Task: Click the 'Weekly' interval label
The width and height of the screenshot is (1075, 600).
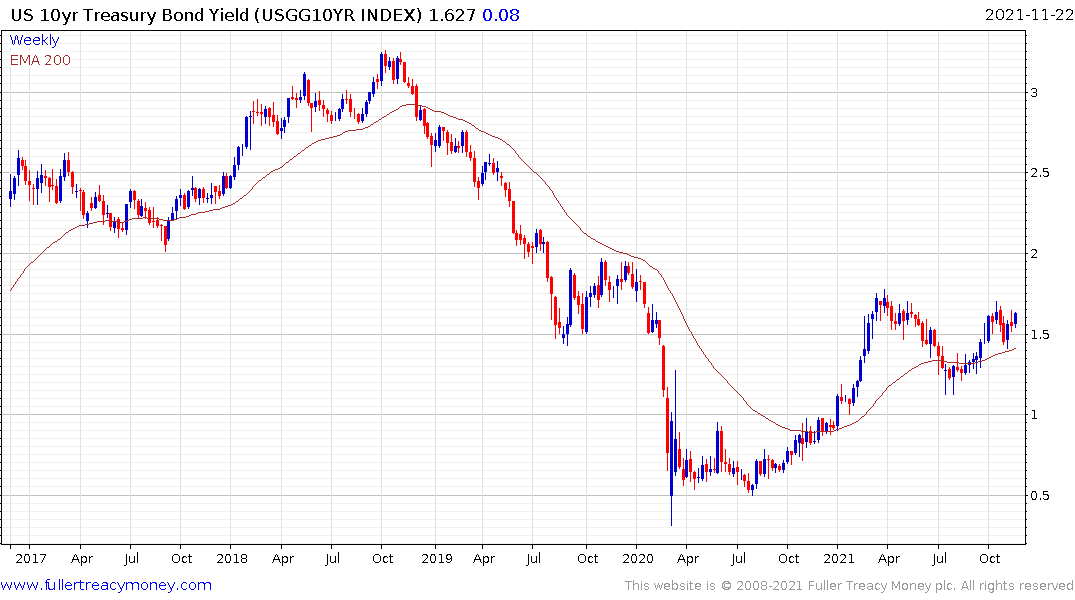Action: (x=34, y=40)
